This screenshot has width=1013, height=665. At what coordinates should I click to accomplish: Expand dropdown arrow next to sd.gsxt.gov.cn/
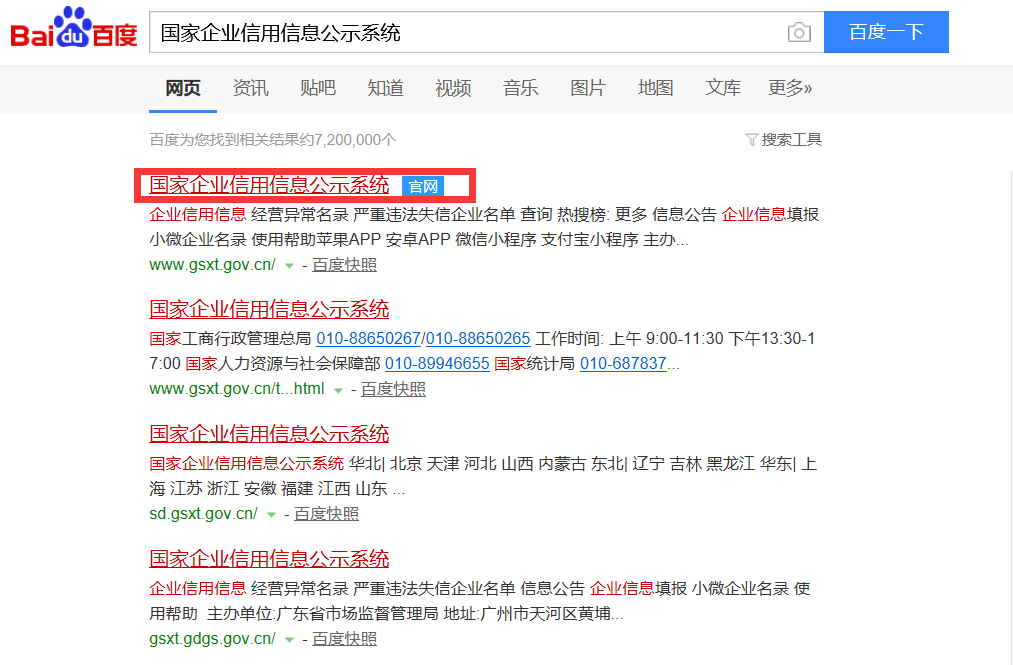coord(271,515)
